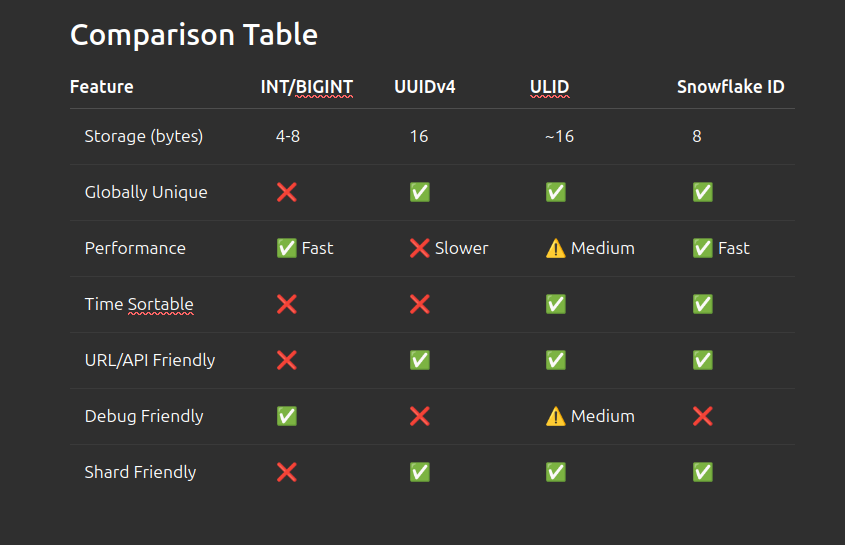Click the ULID column header
The image size is (845, 545).
549,87
